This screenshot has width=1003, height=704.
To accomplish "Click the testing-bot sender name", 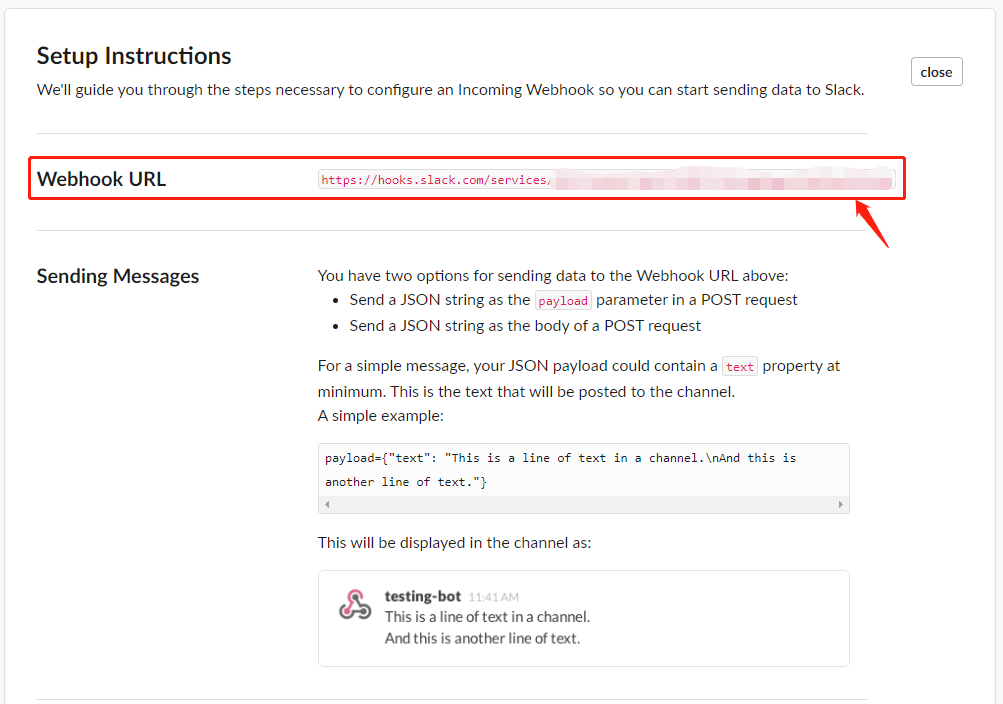I will coord(423,597).
